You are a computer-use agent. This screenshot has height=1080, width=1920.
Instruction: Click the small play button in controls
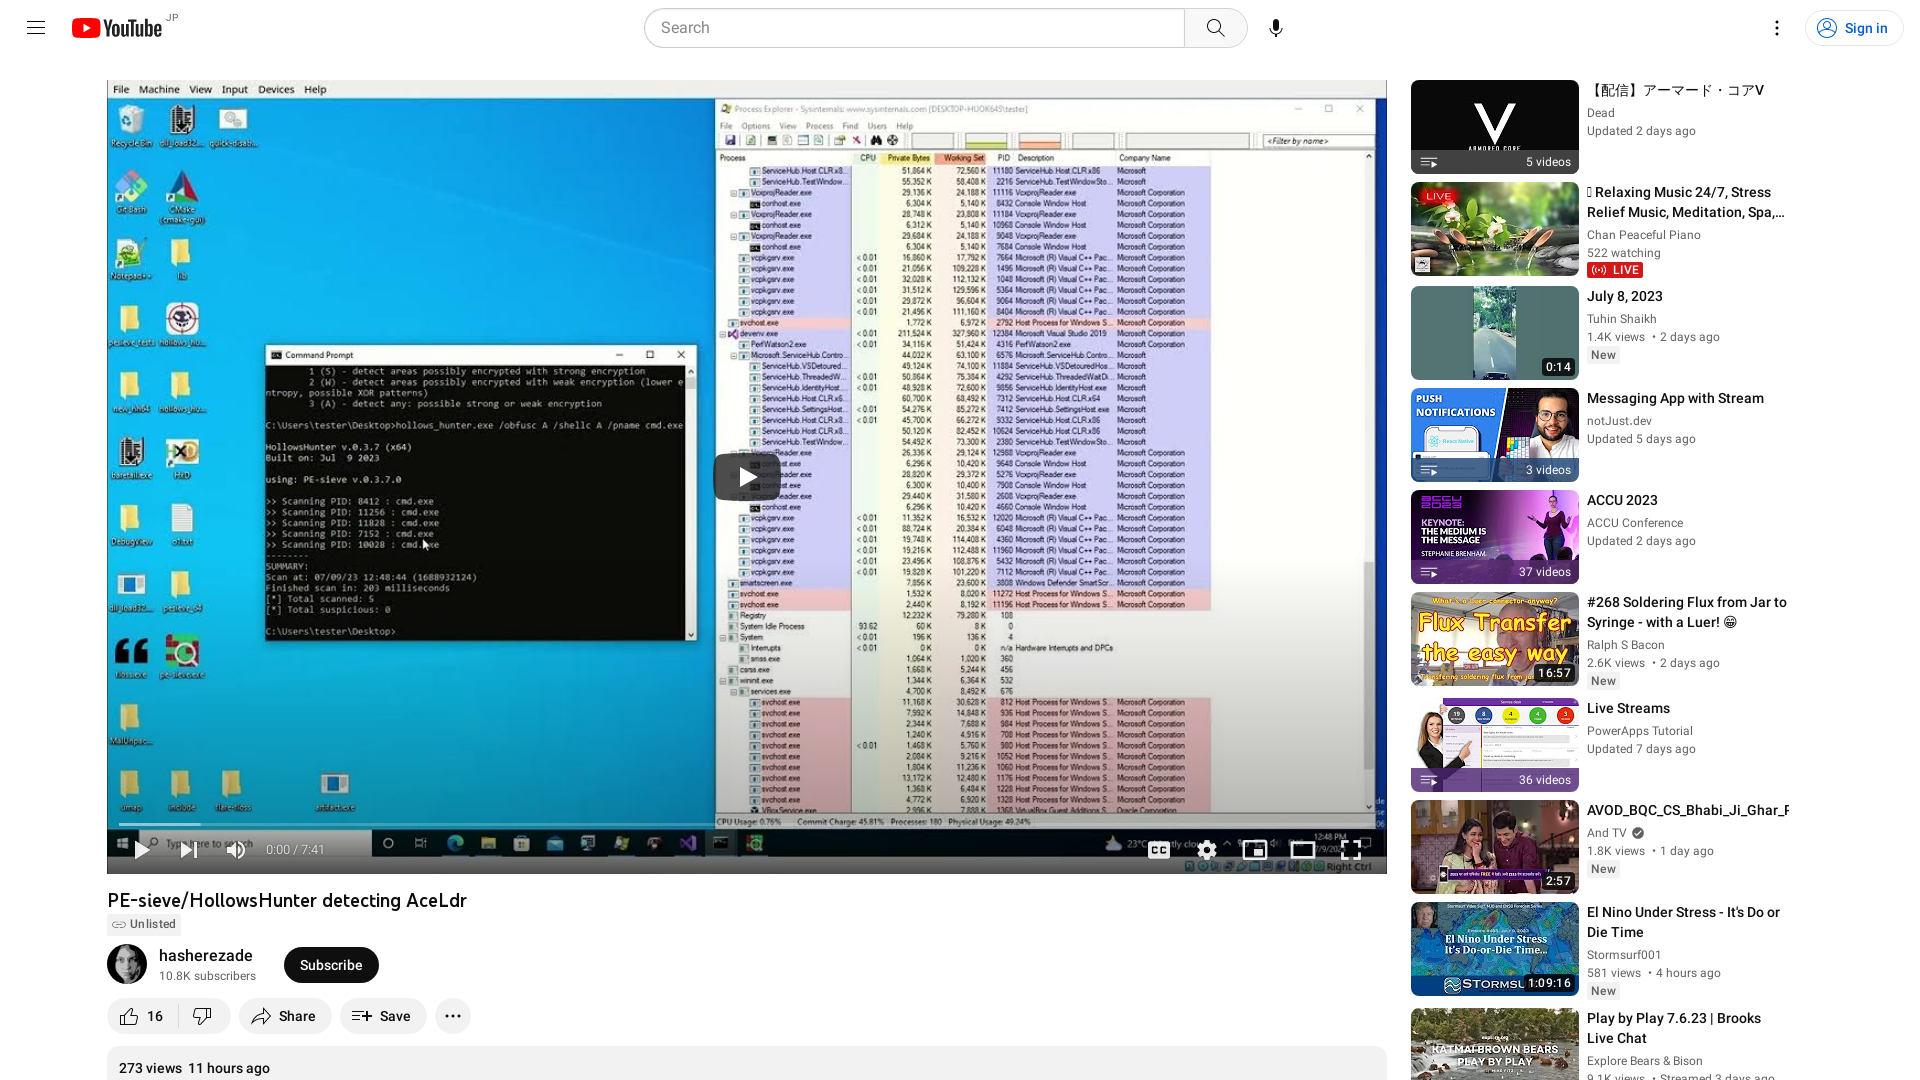(142, 850)
